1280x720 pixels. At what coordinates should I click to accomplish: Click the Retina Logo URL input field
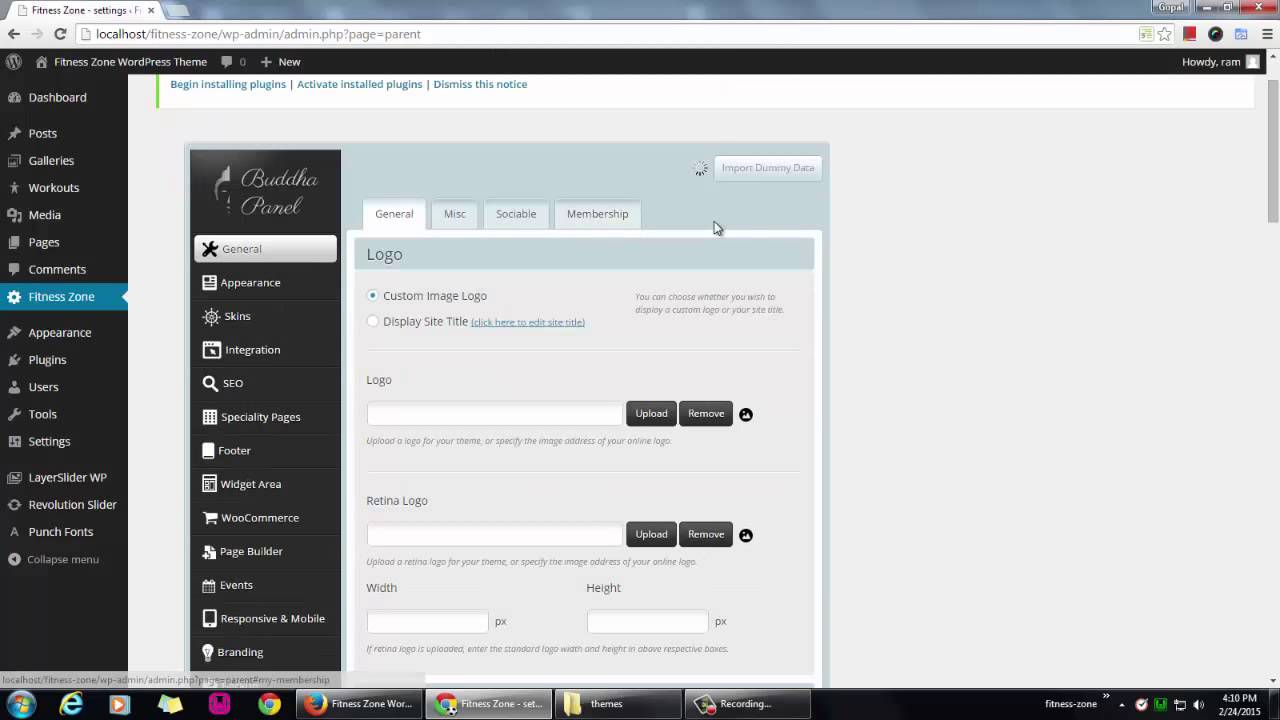click(x=495, y=535)
